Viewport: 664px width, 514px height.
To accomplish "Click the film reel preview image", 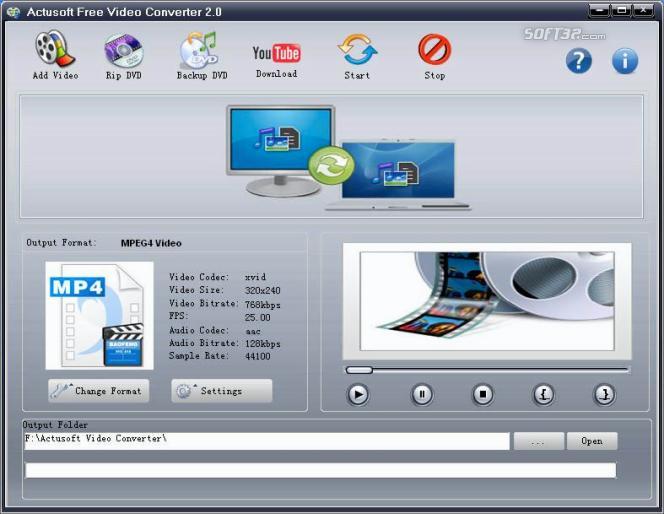I will point(487,301).
